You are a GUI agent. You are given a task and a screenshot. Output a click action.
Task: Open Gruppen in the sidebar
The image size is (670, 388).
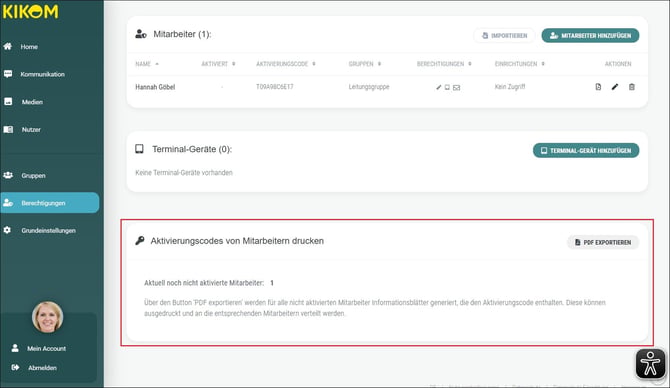click(33, 176)
